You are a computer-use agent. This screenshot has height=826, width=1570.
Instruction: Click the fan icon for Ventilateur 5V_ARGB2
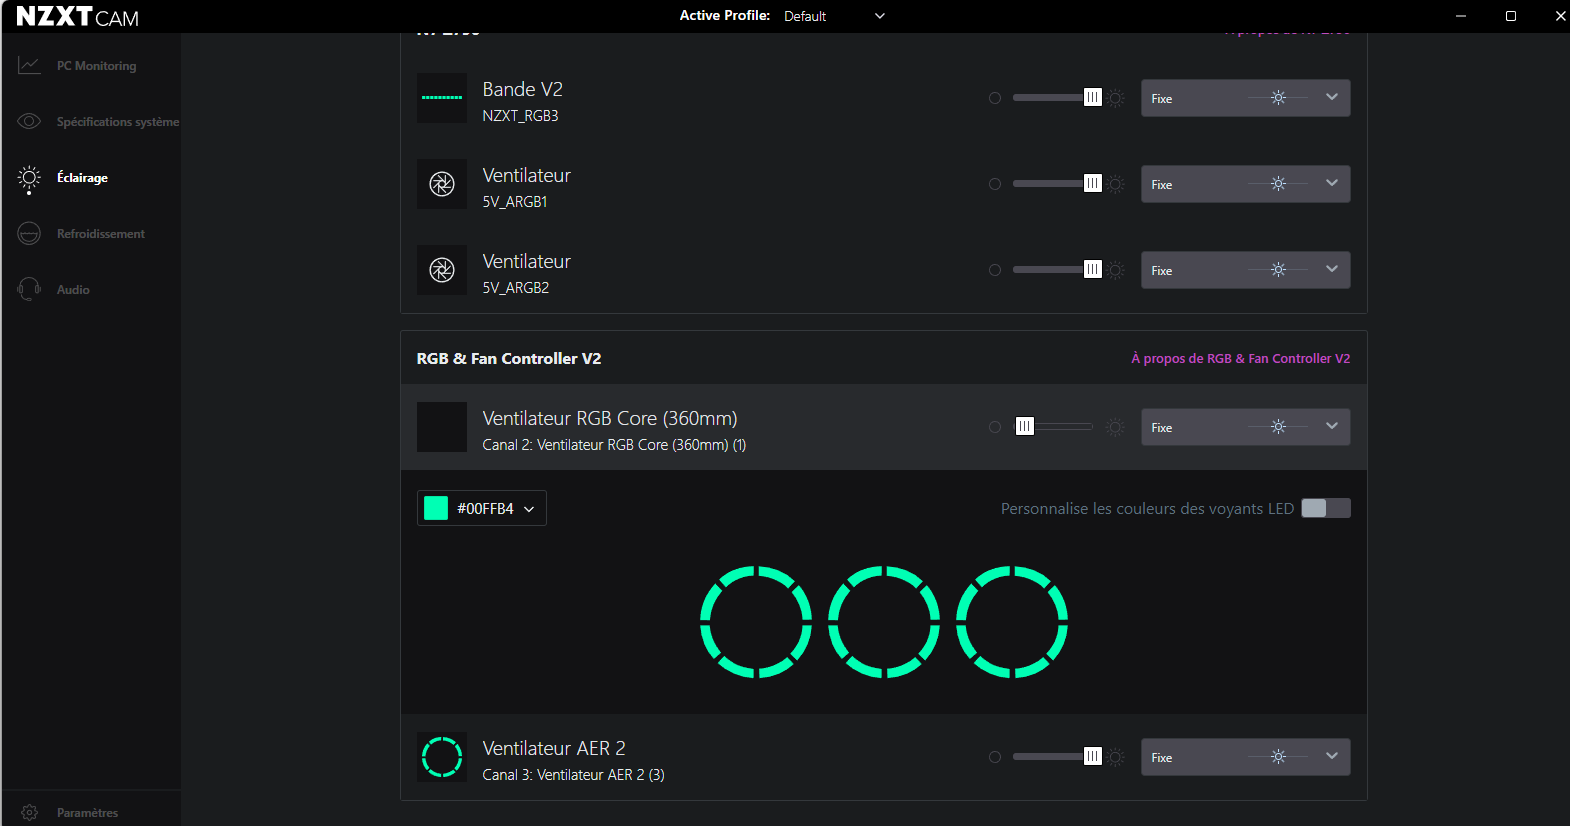pyautogui.click(x=442, y=270)
